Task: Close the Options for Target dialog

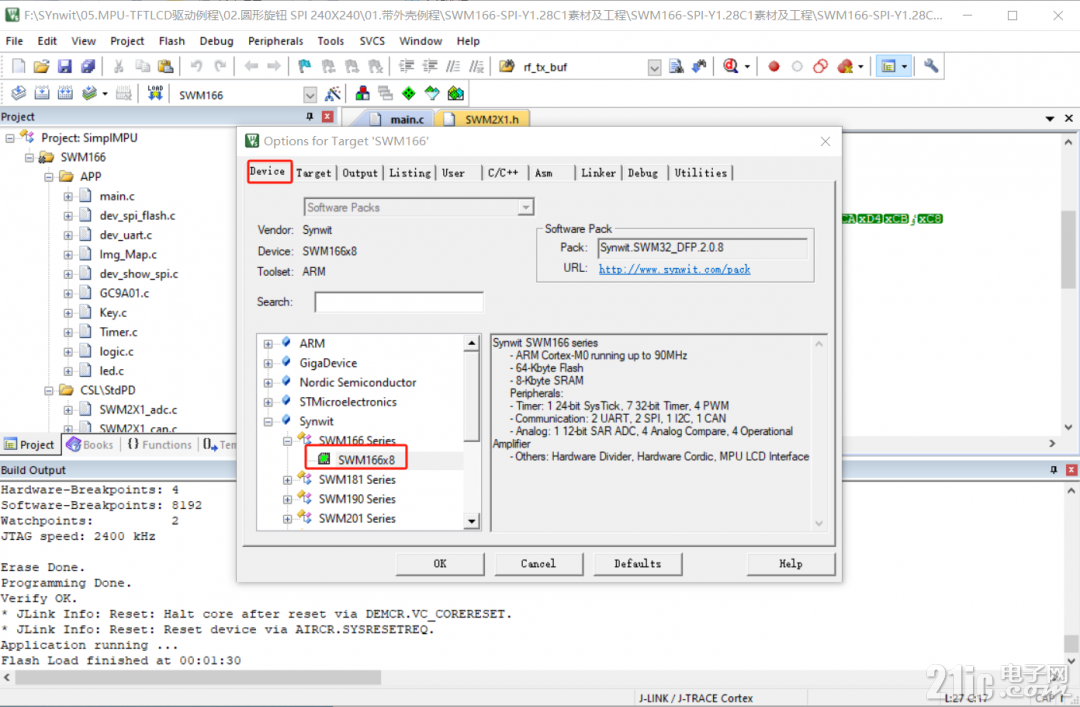Action: click(825, 141)
